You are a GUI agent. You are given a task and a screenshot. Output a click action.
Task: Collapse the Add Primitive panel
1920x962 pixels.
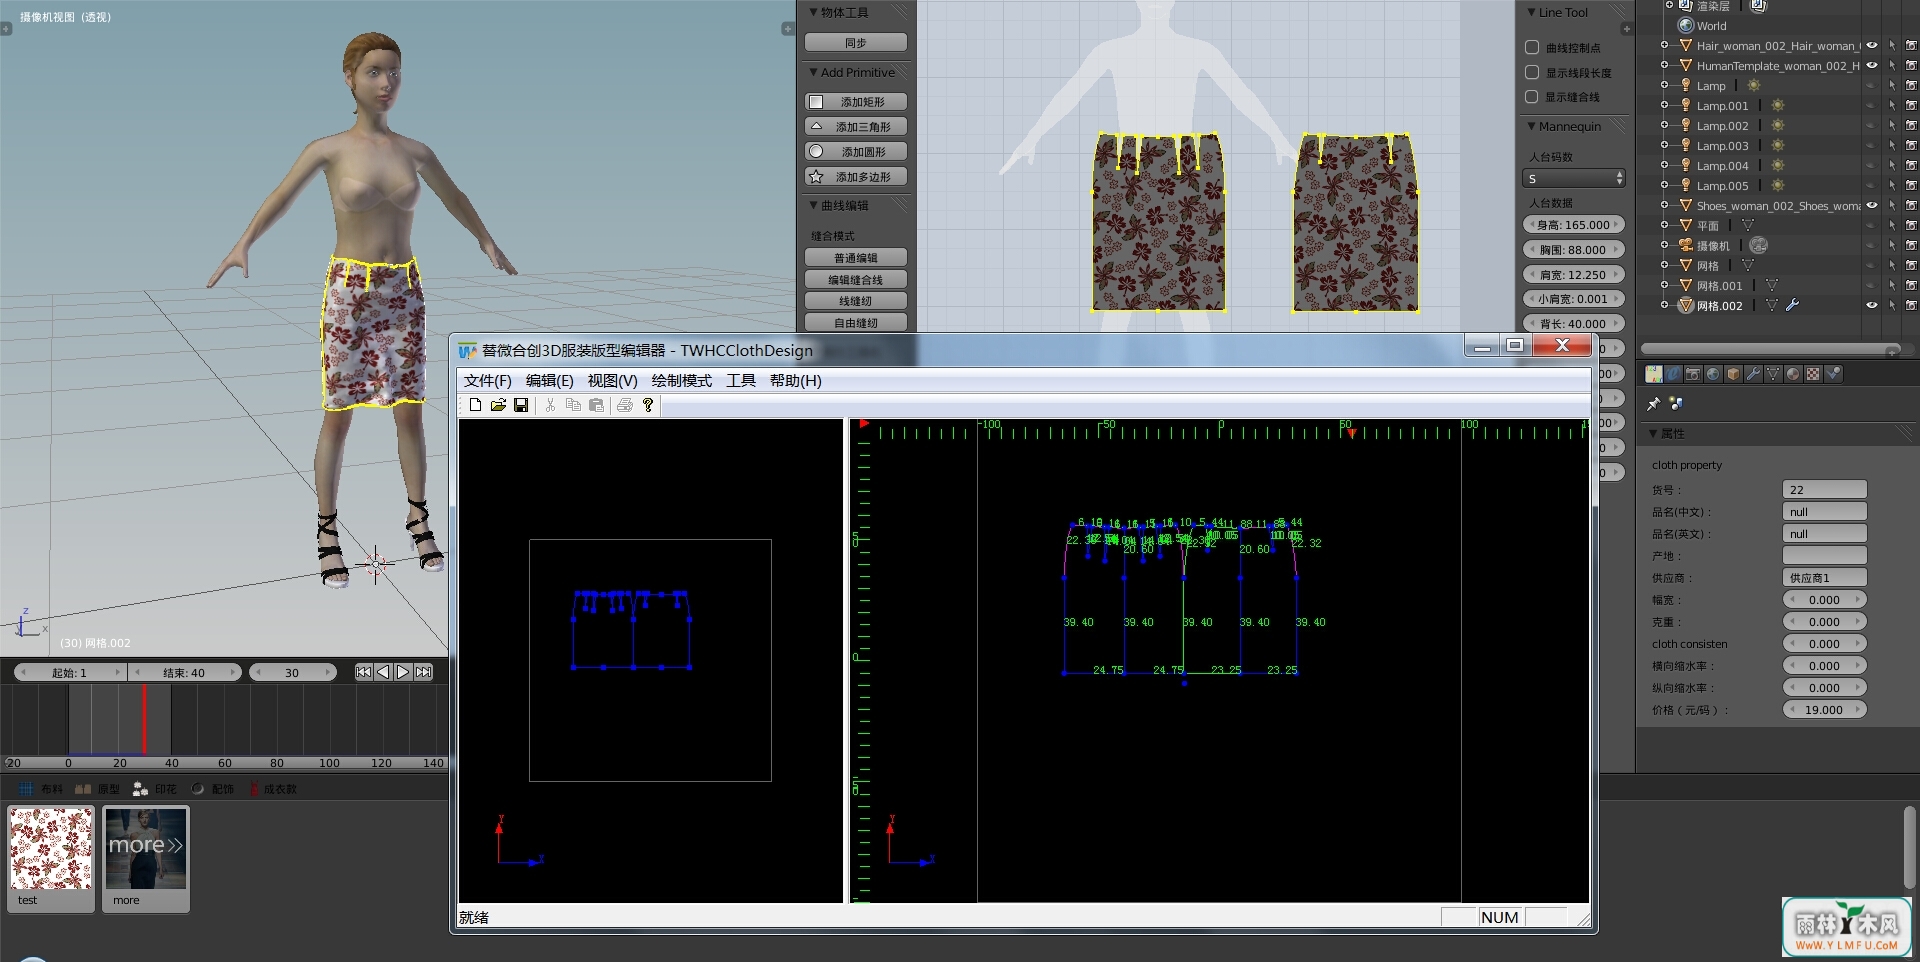(814, 73)
